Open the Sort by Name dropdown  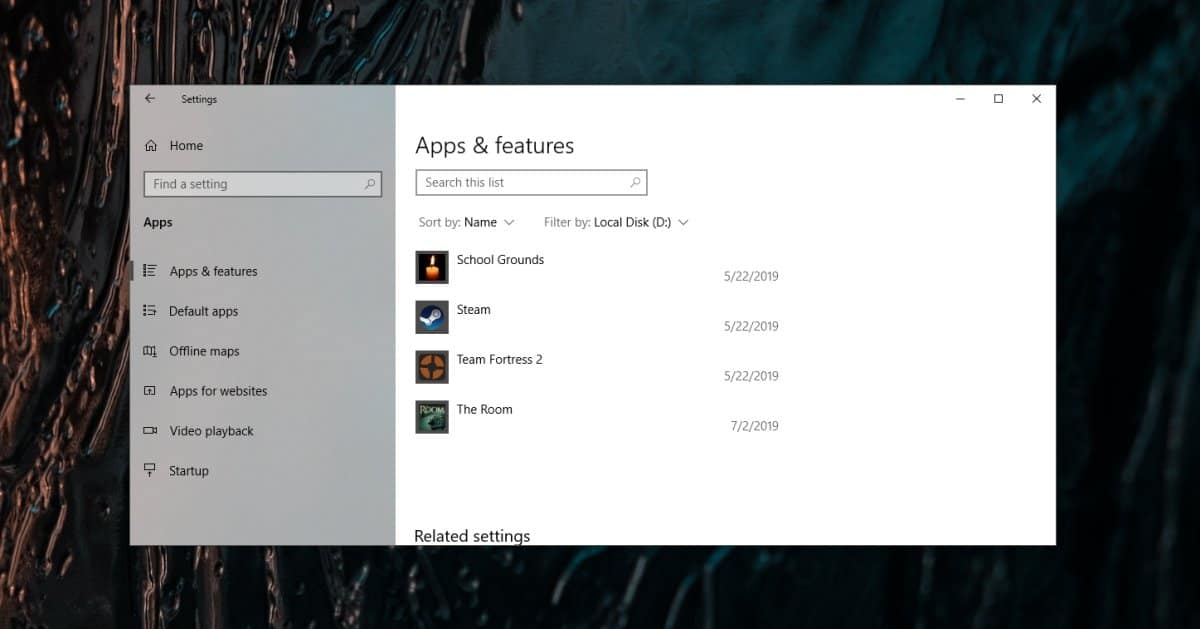point(480,222)
